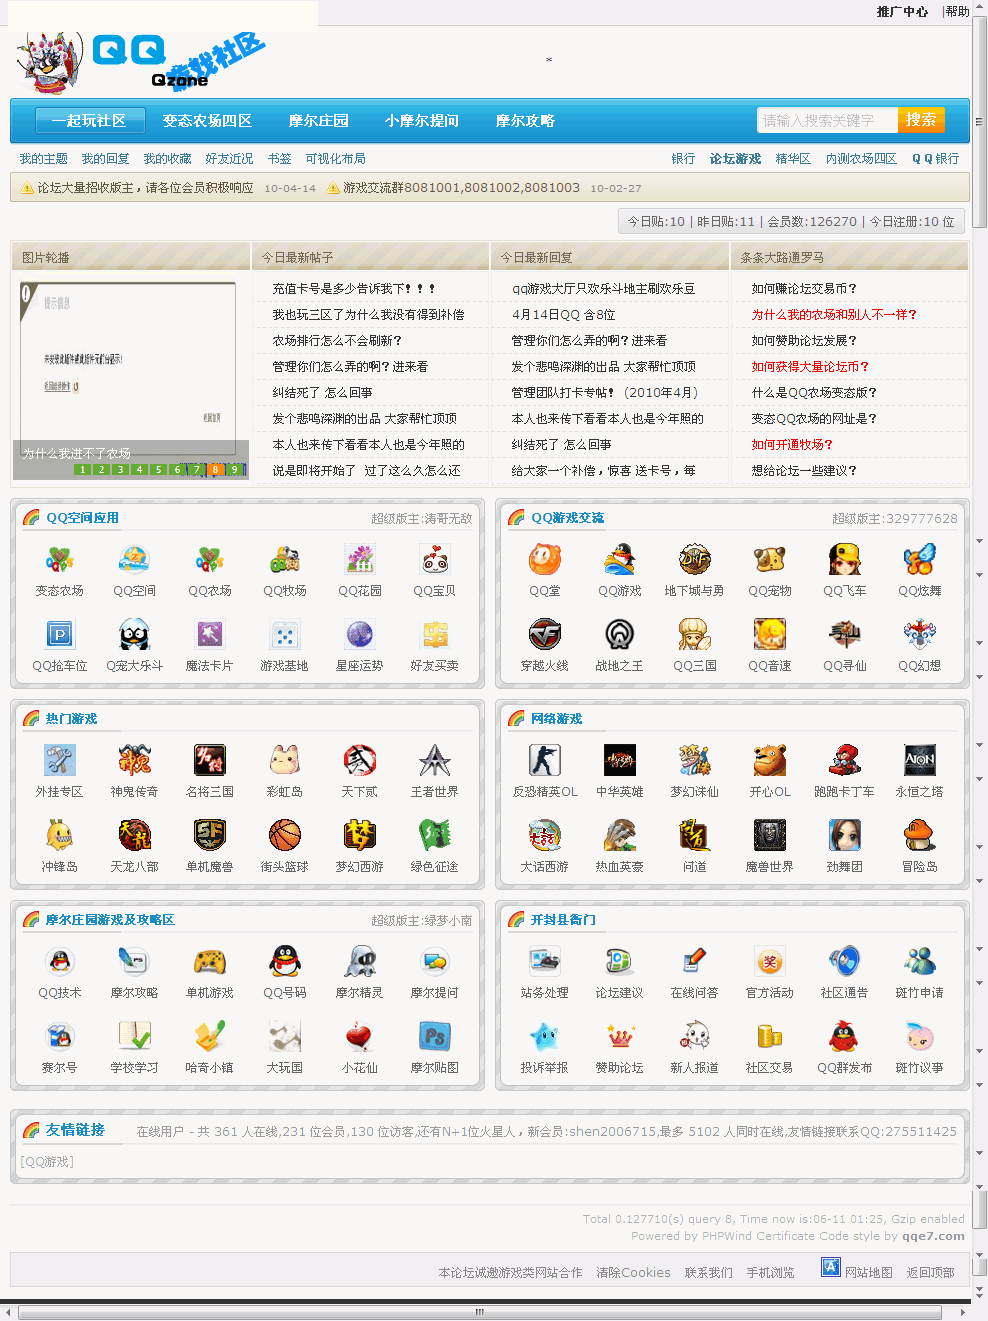
Task: Open the 站务处理 icon
Action: tap(544, 962)
